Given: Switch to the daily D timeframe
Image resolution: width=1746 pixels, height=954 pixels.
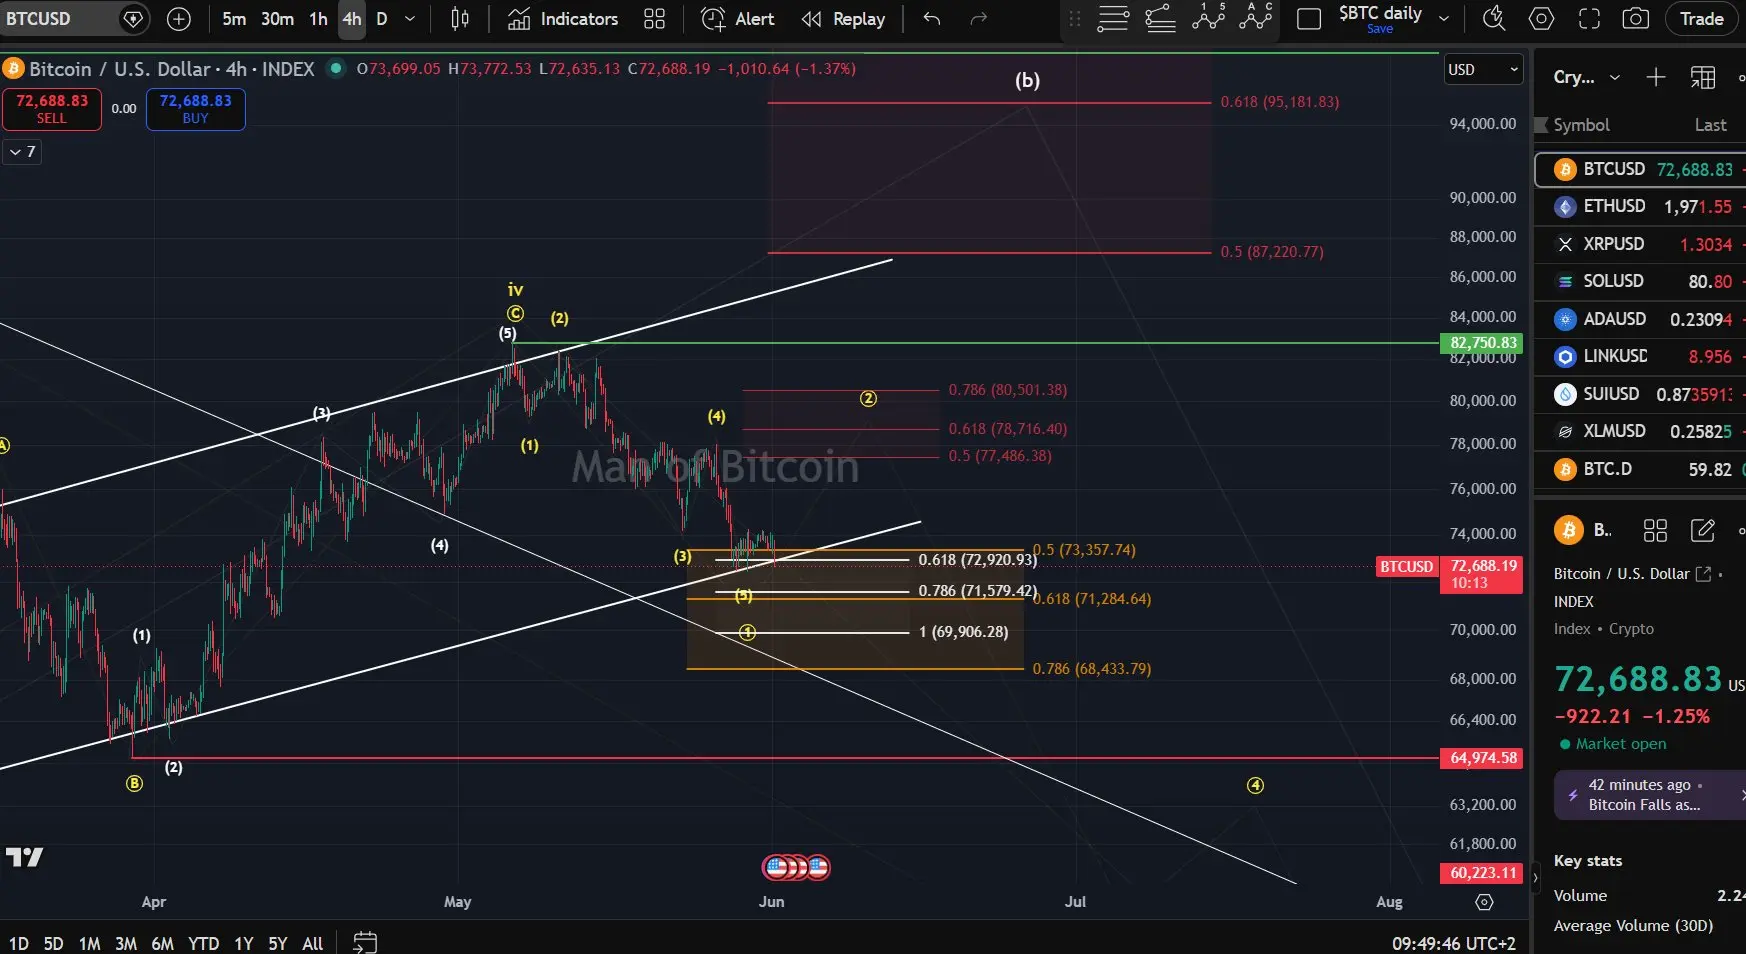Looking at the screenshot, I should coord(381,19).
